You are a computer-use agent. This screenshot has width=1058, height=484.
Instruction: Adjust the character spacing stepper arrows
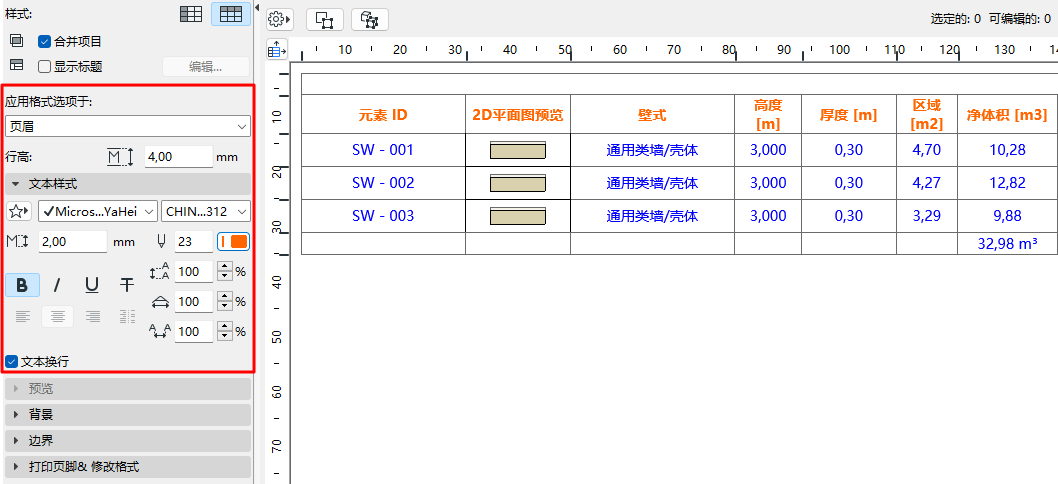pos(225,331)
